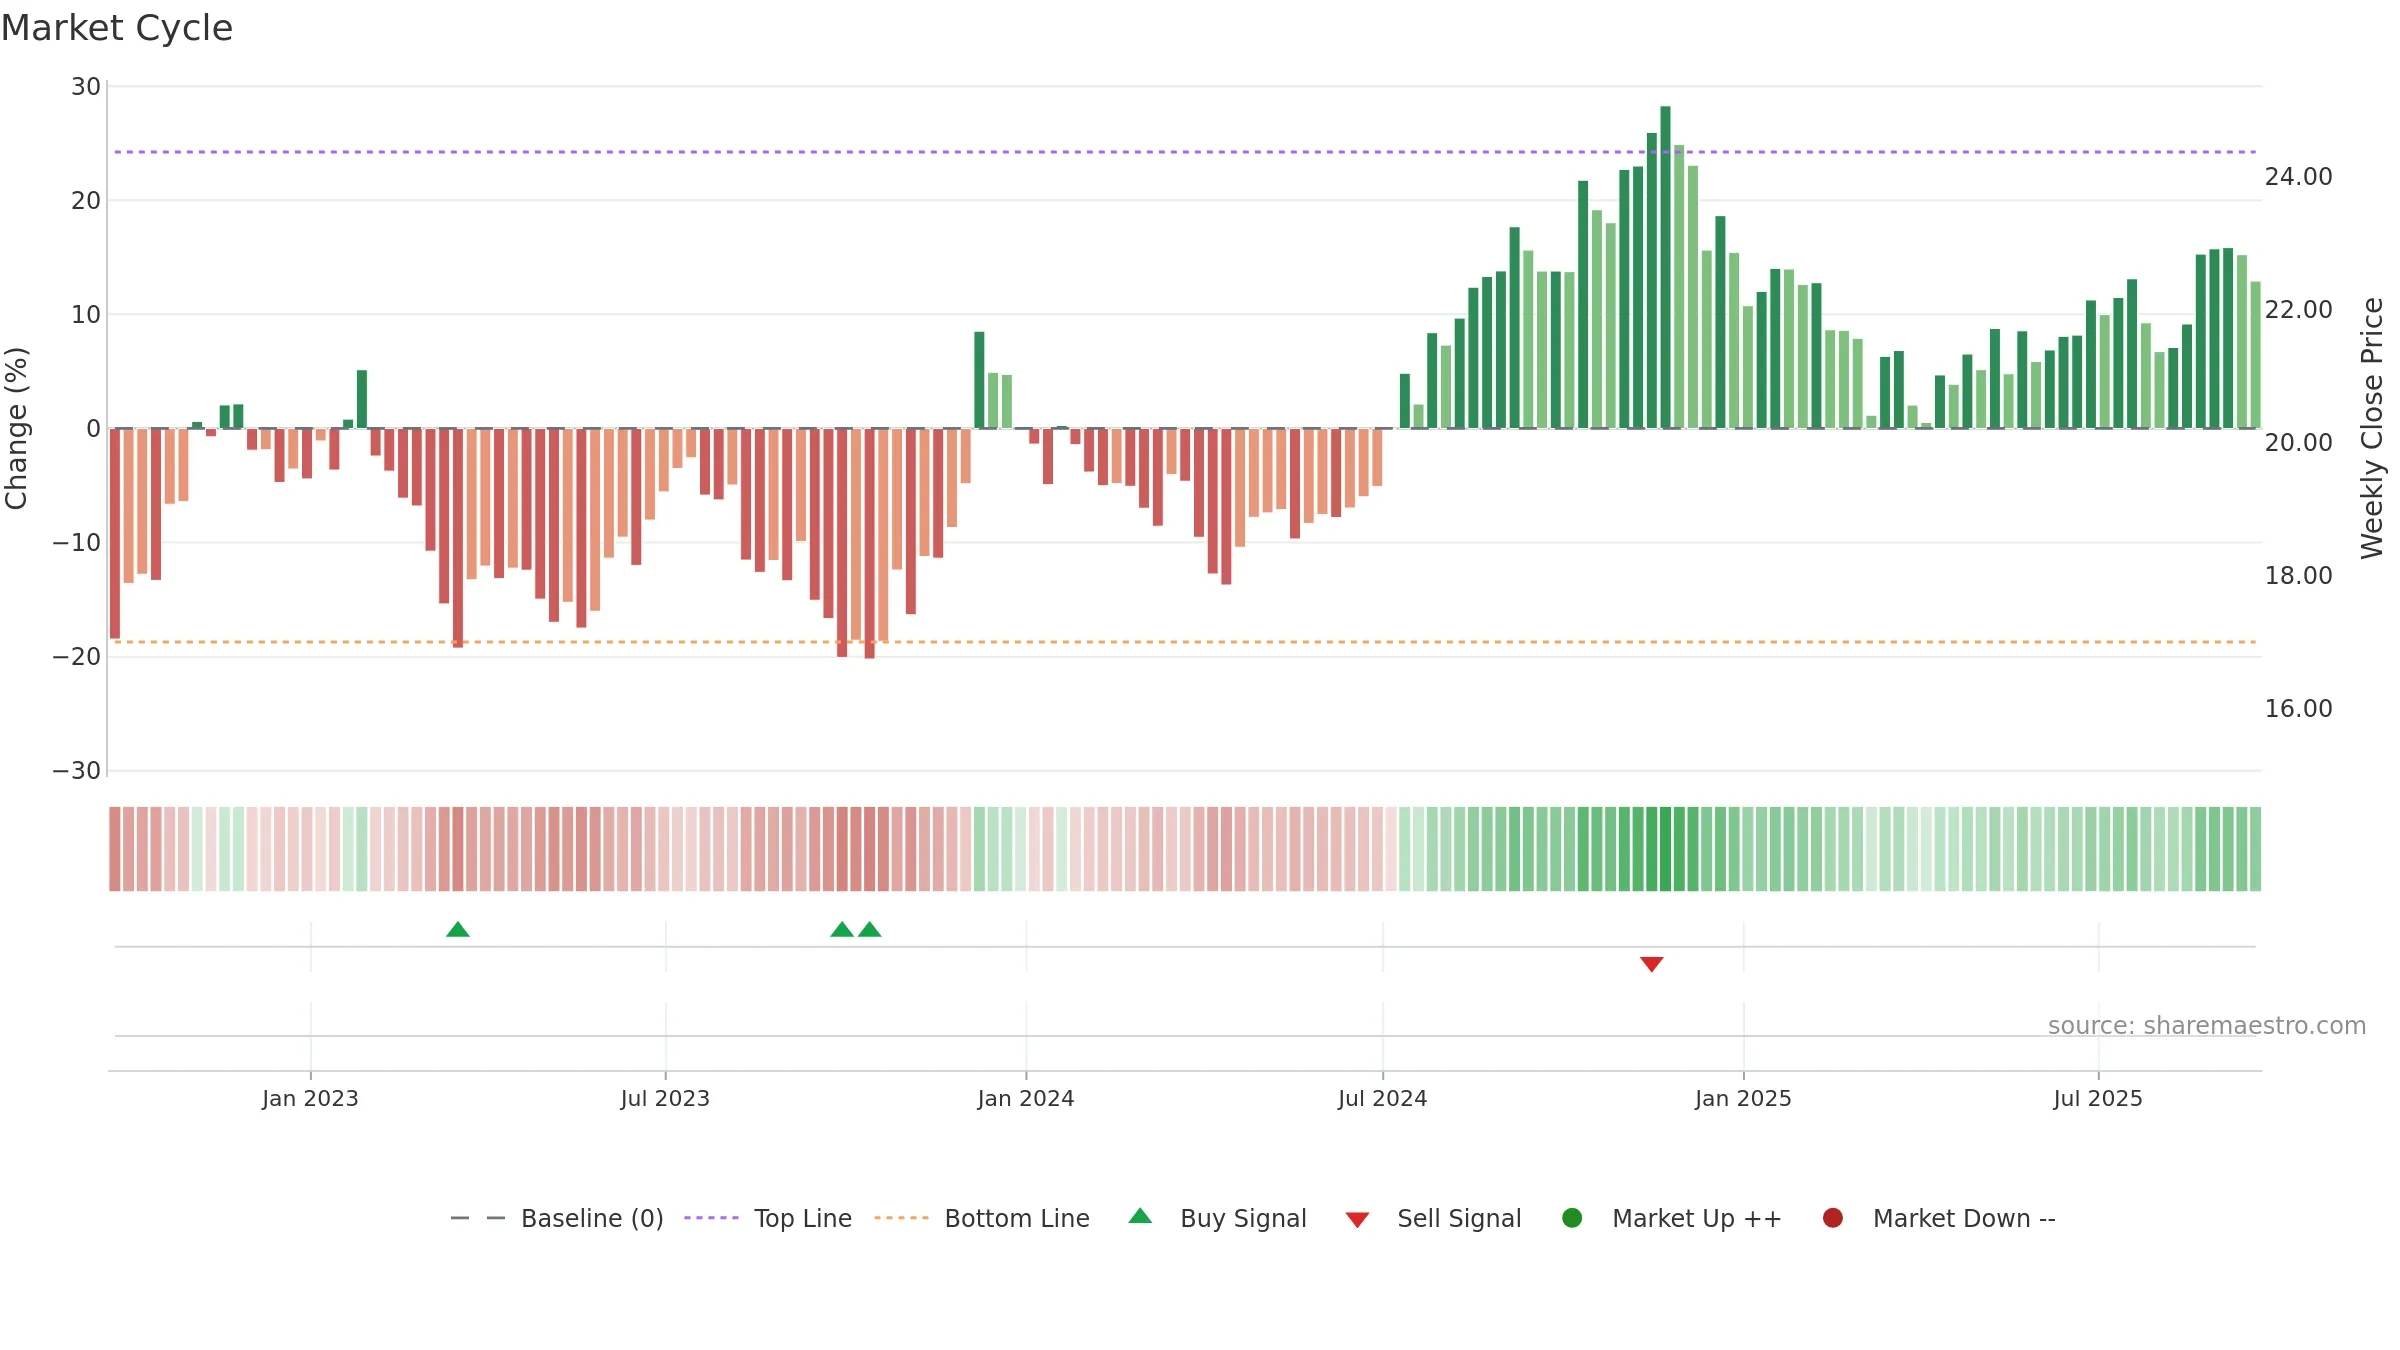Click the Jul 2023 axis label
The image size is (2400, 1350).
[665, 1099]
